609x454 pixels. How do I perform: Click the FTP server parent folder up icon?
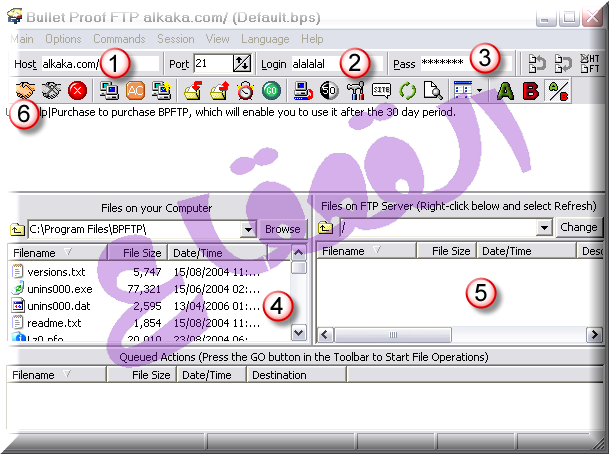tap(325, 227)
